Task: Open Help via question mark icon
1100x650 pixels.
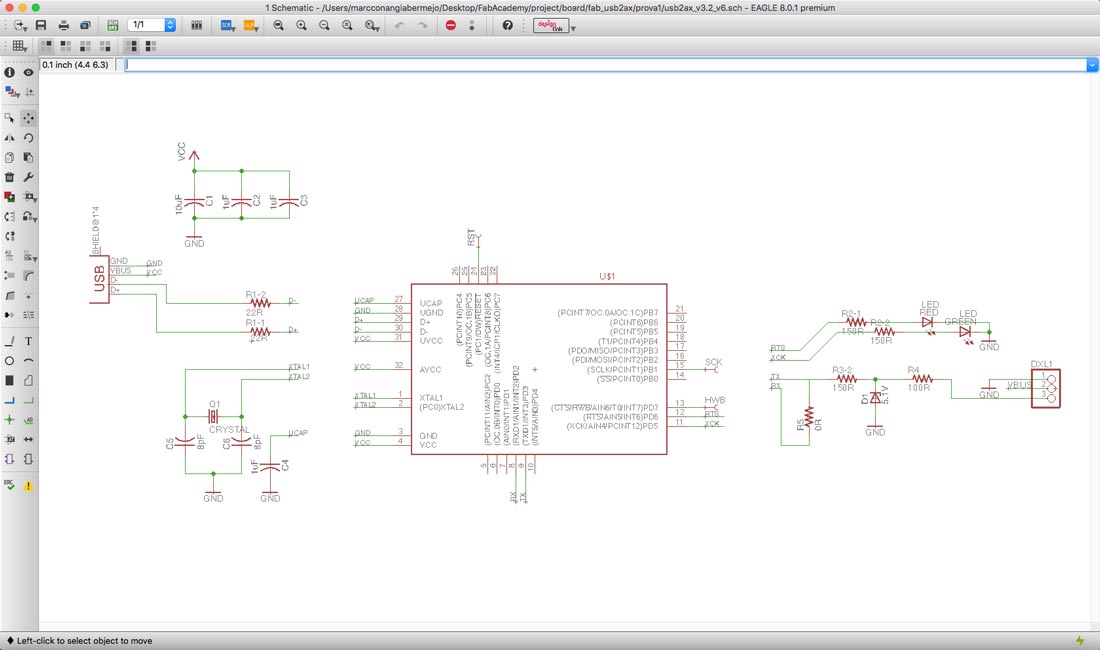Action: tap(507, 25)
